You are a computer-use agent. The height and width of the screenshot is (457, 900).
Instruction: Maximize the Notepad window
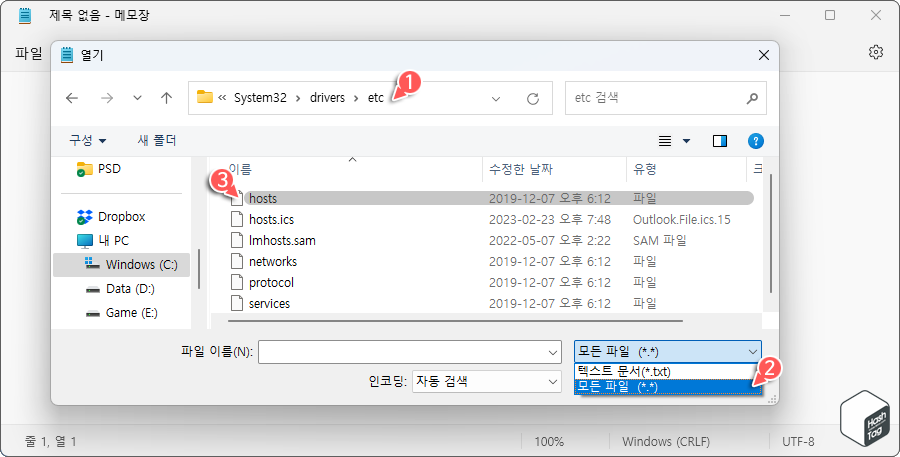coord(830,16)
